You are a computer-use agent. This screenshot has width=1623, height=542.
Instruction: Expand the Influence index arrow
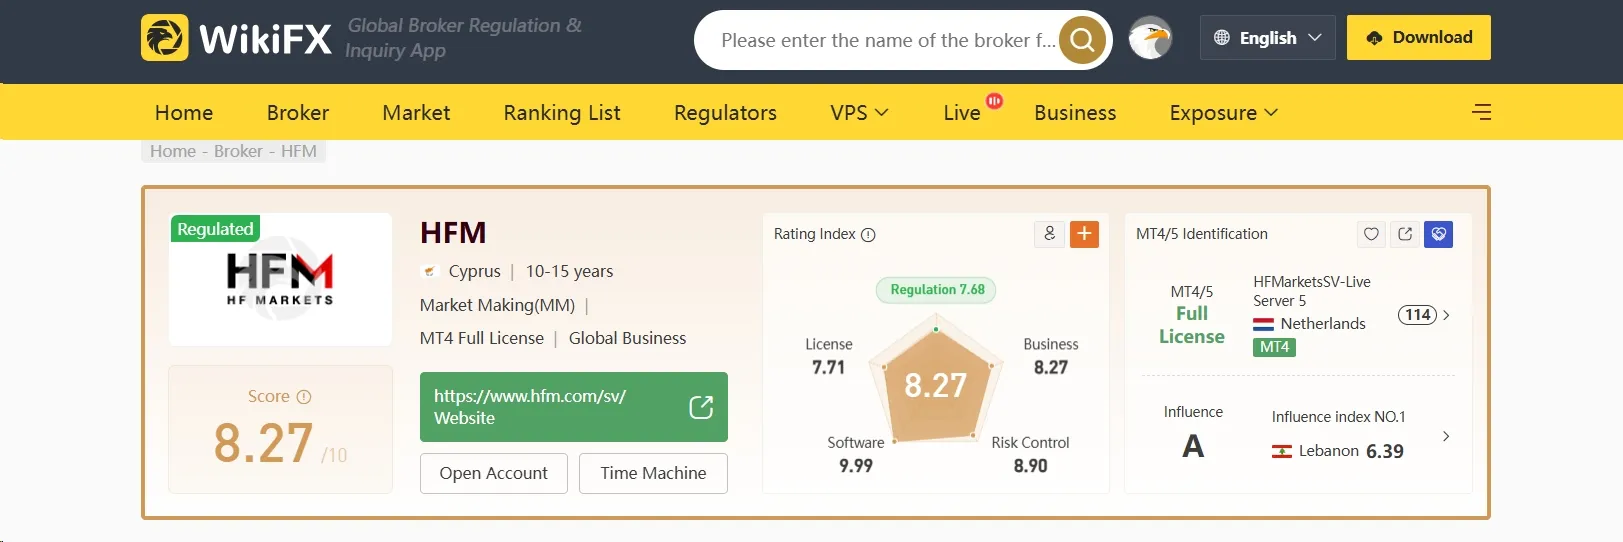click(1446, 436)
